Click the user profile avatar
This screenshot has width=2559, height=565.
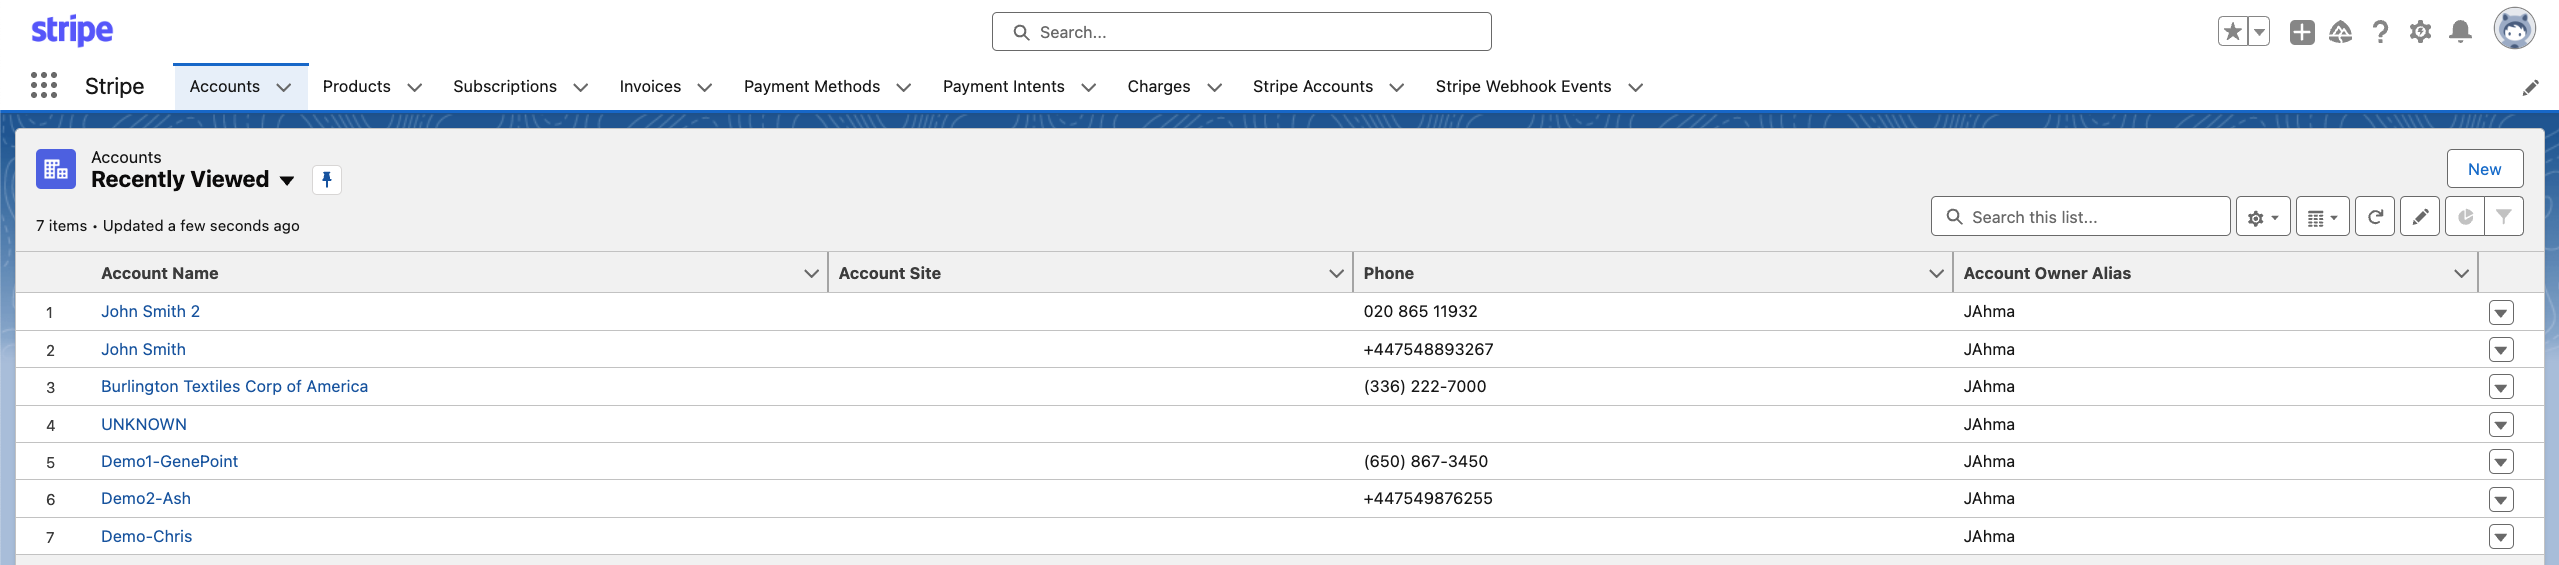click(2514, 30)
